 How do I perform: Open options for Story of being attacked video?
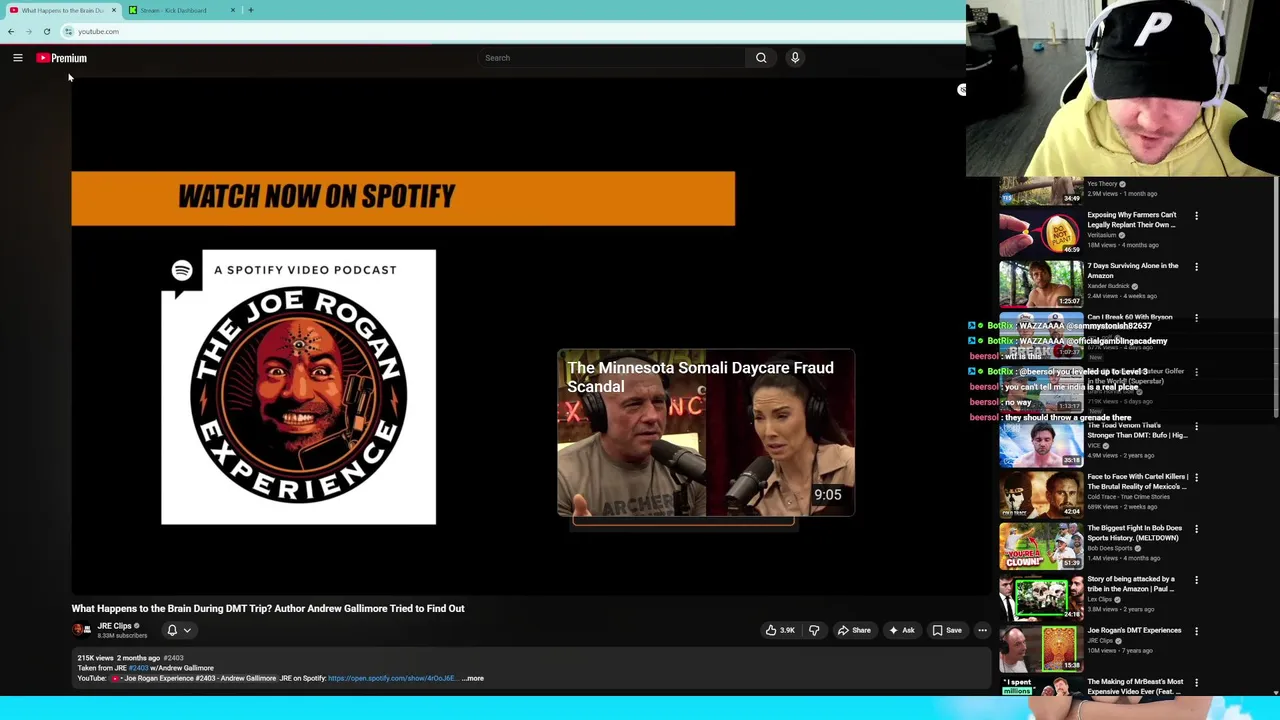tap(1196, 580)
